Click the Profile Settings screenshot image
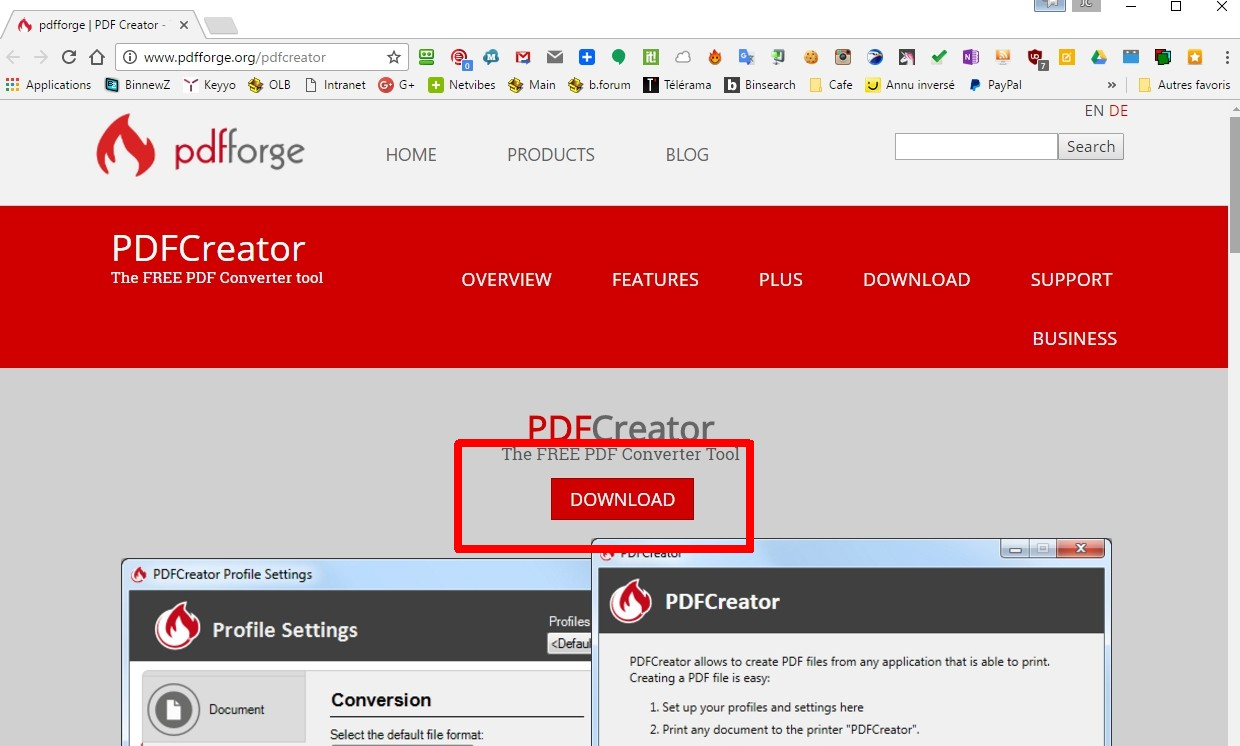Image resolution: width=1240 pixels, height=746 pixels. pyautogui.click(x=358, y=653)
